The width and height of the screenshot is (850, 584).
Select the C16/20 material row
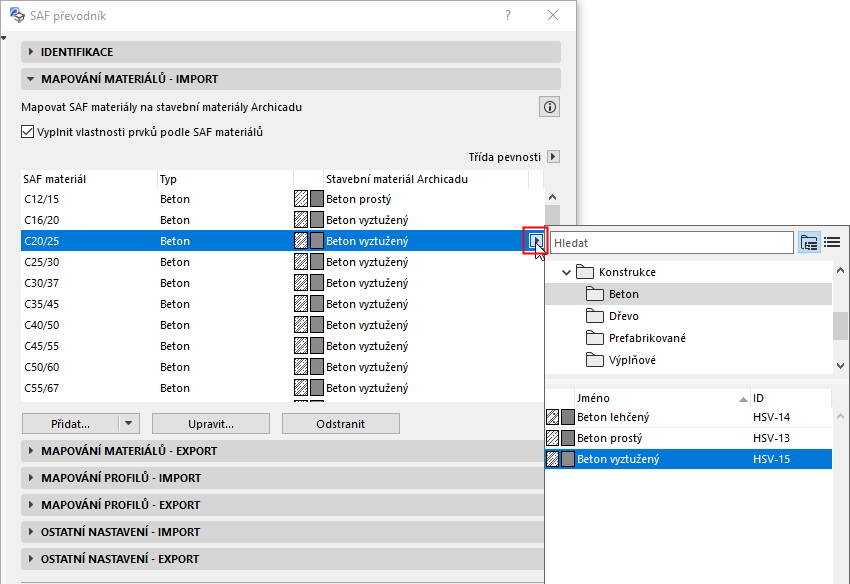click(282, 220)
